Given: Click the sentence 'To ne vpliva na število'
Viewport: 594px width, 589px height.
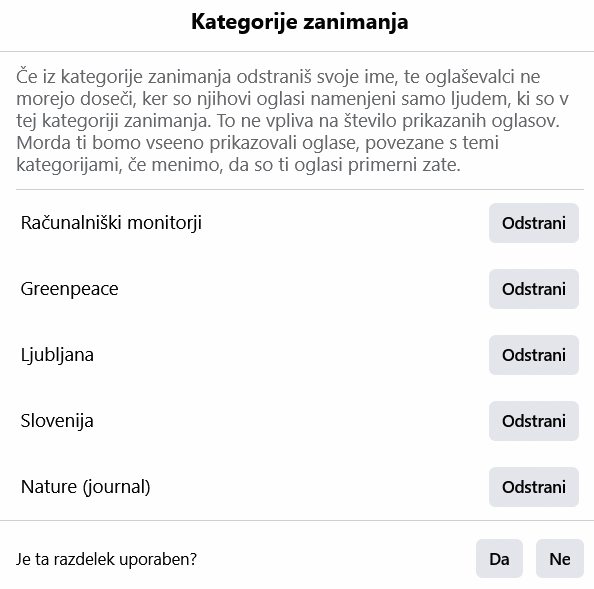Looking at the screenshot, I should point(388,121).
